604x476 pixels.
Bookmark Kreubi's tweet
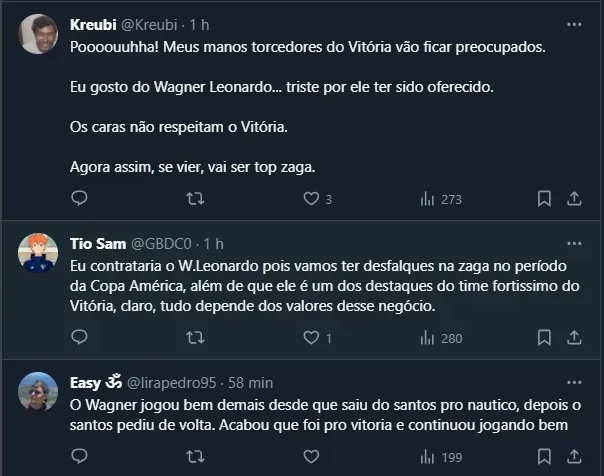click(x=545, y=199)
